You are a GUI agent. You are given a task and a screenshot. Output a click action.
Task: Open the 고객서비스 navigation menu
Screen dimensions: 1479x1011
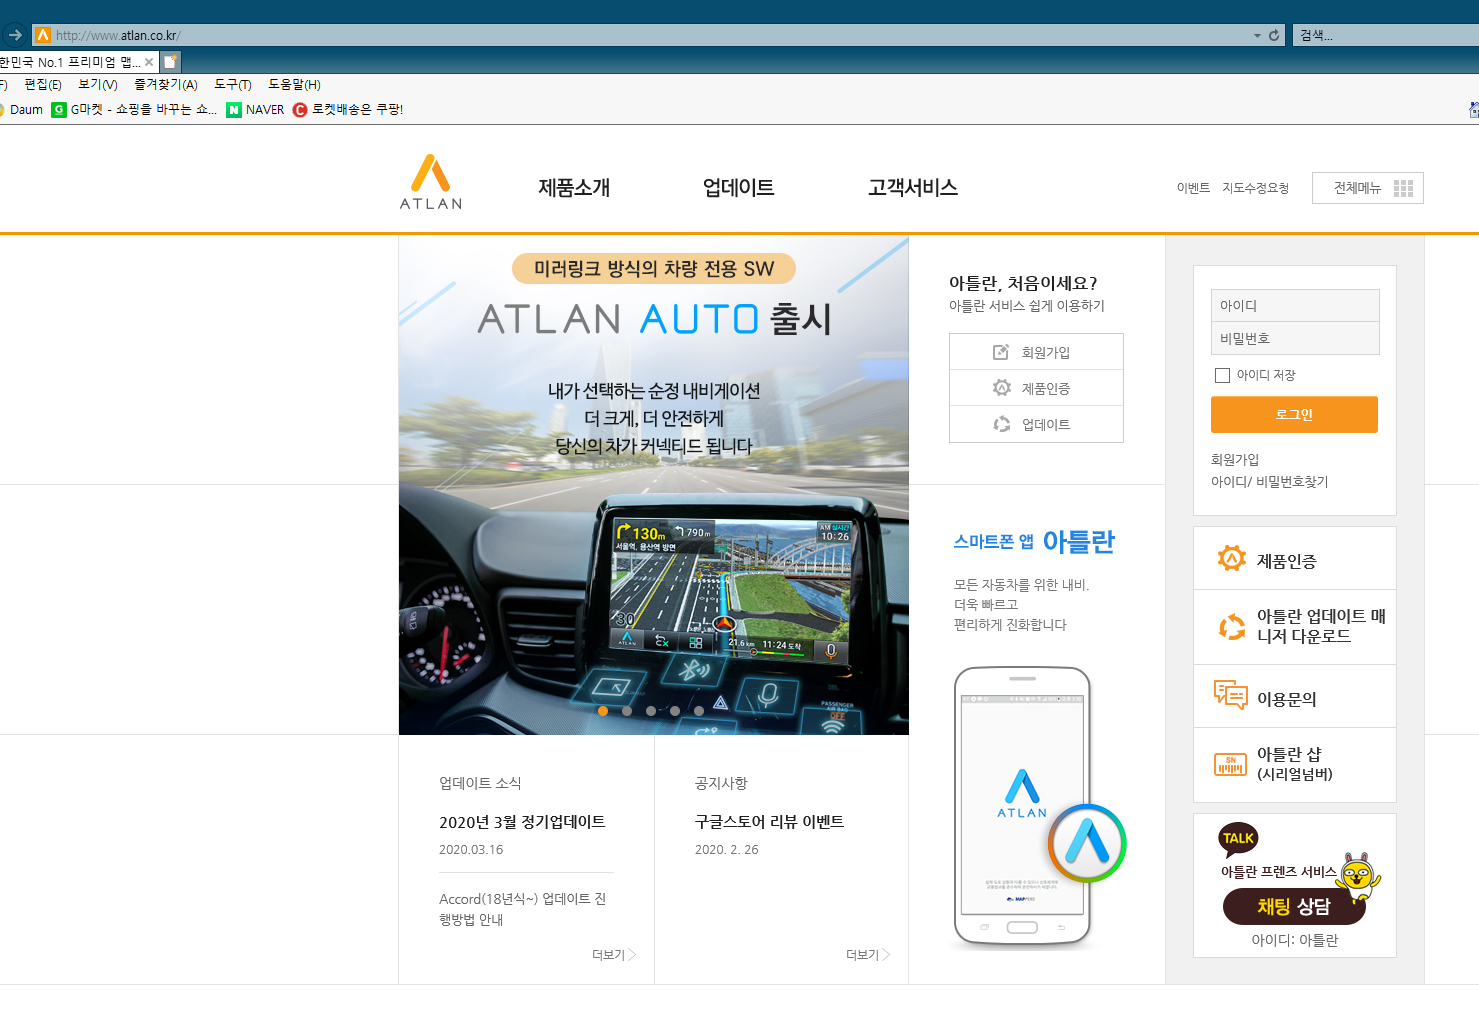[x=912, y=188]
